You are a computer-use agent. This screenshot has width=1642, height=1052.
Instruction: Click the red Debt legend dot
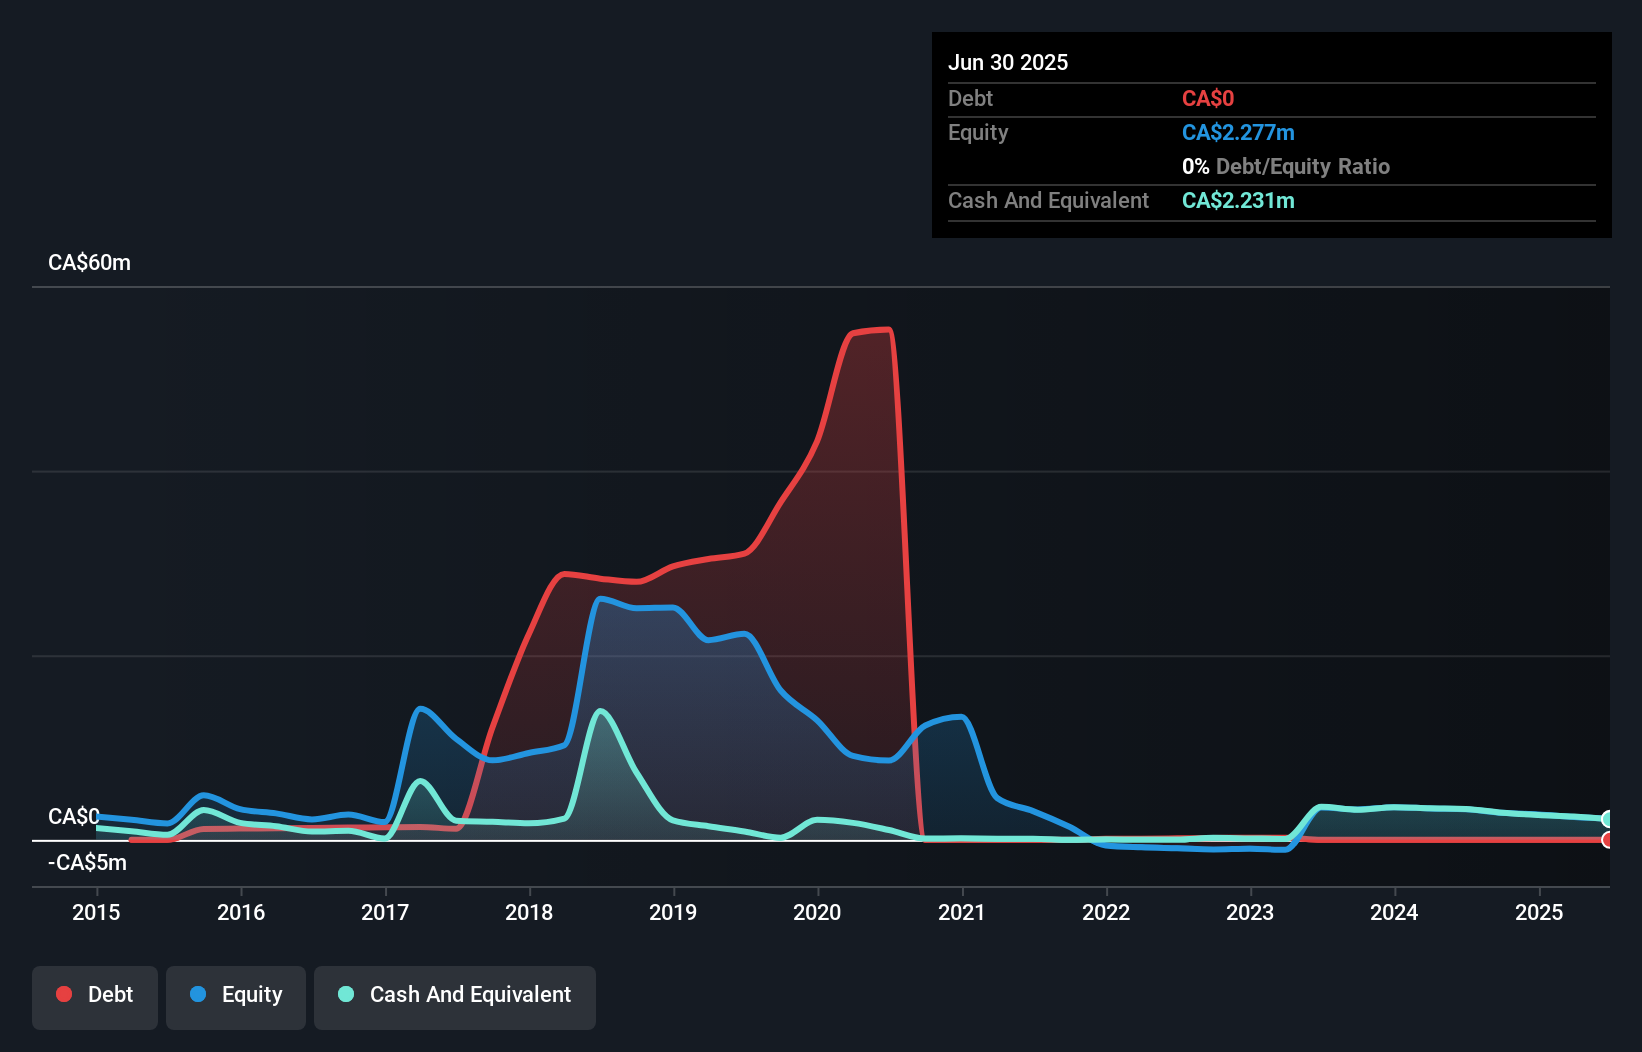pyautogui.click(x=64, y=994)
